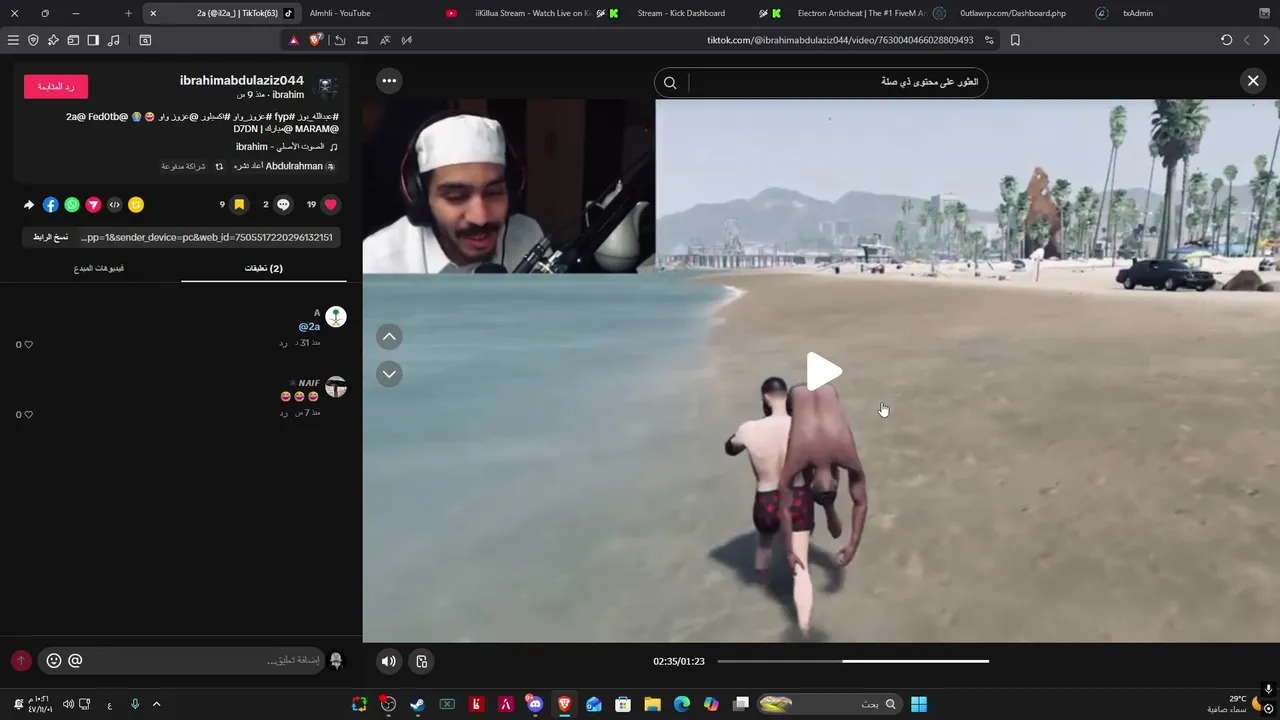Copy the video link button

point(51,237)
